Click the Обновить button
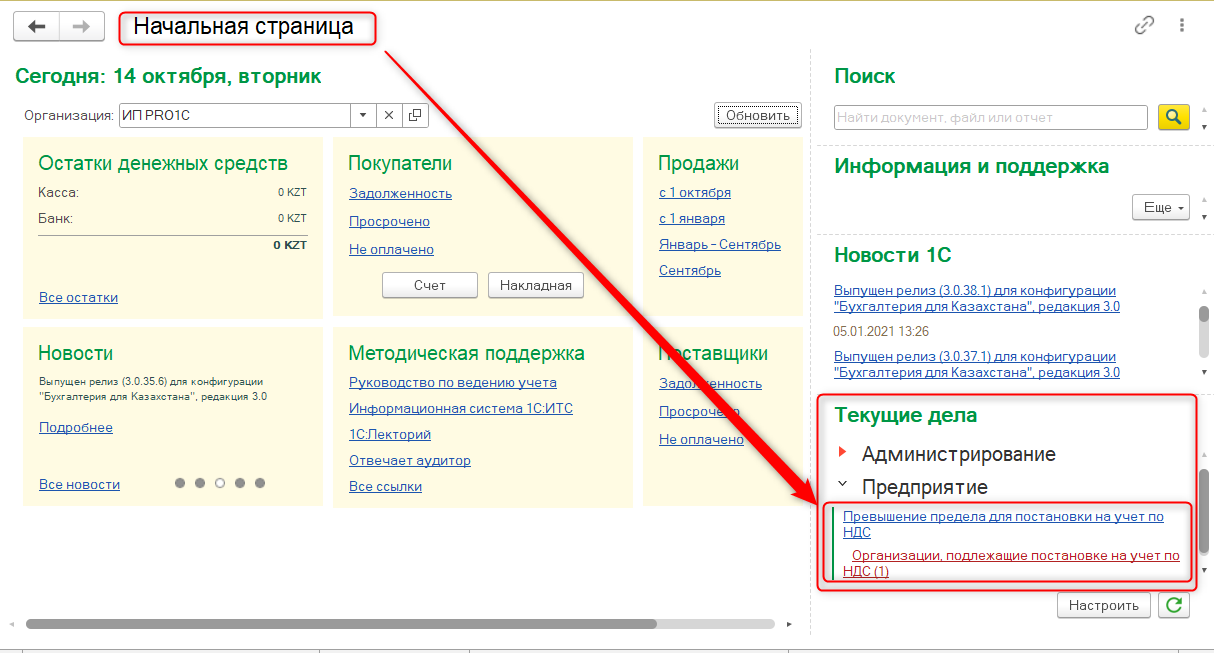 (757, 115)
